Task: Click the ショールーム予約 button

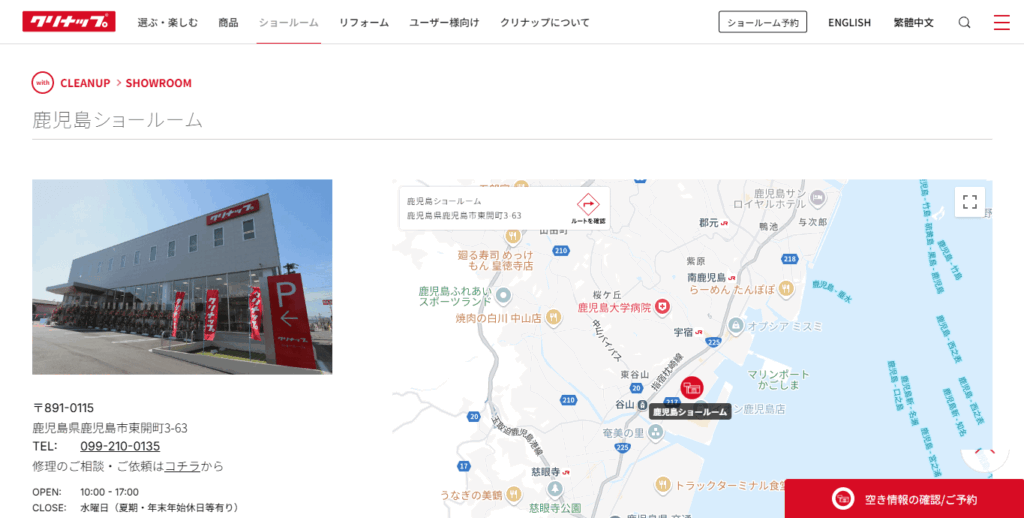Action: (x=763, y=22)
